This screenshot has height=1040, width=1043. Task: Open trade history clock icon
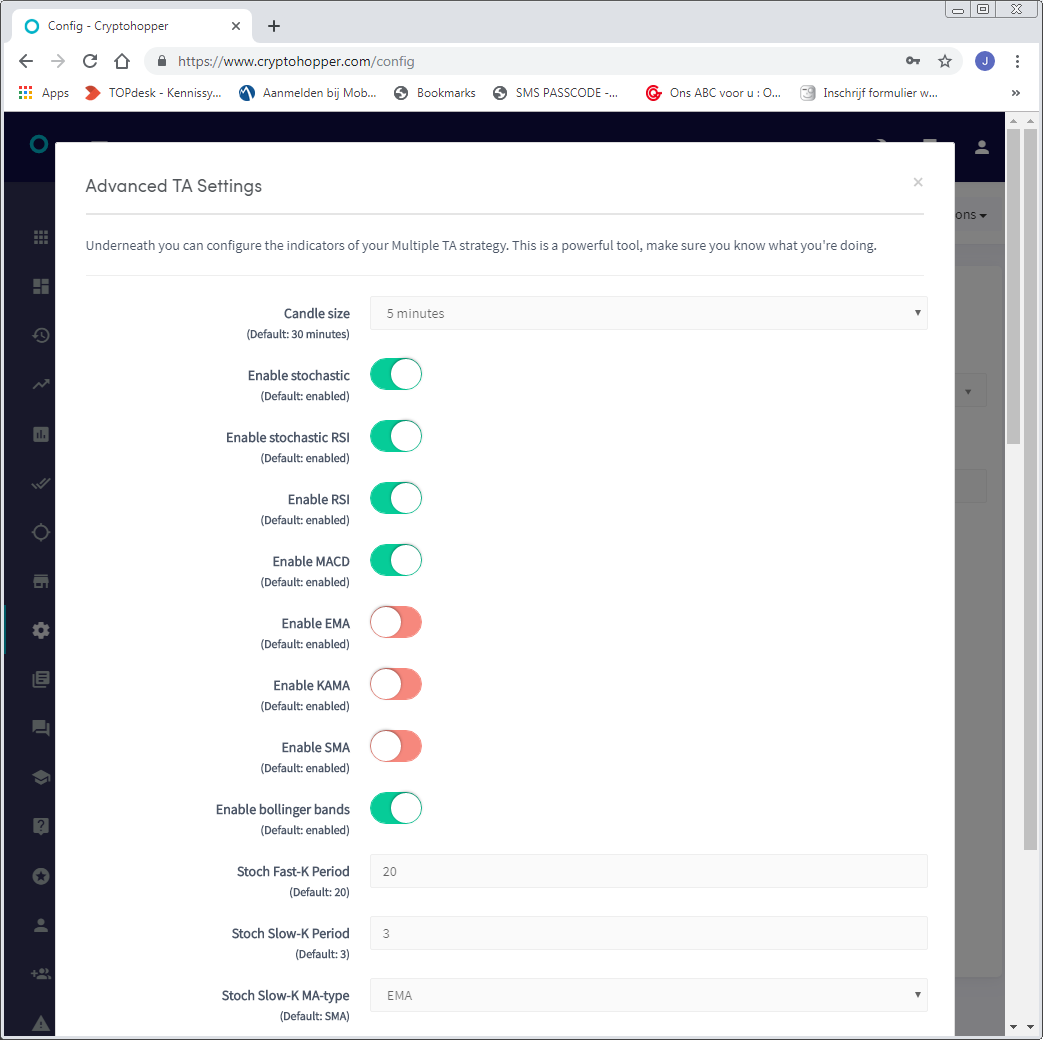pos(41,335)
